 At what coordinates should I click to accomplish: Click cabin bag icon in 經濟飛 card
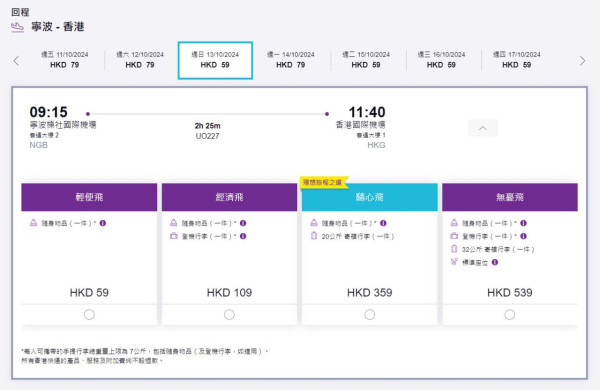(x=174, y=236)
